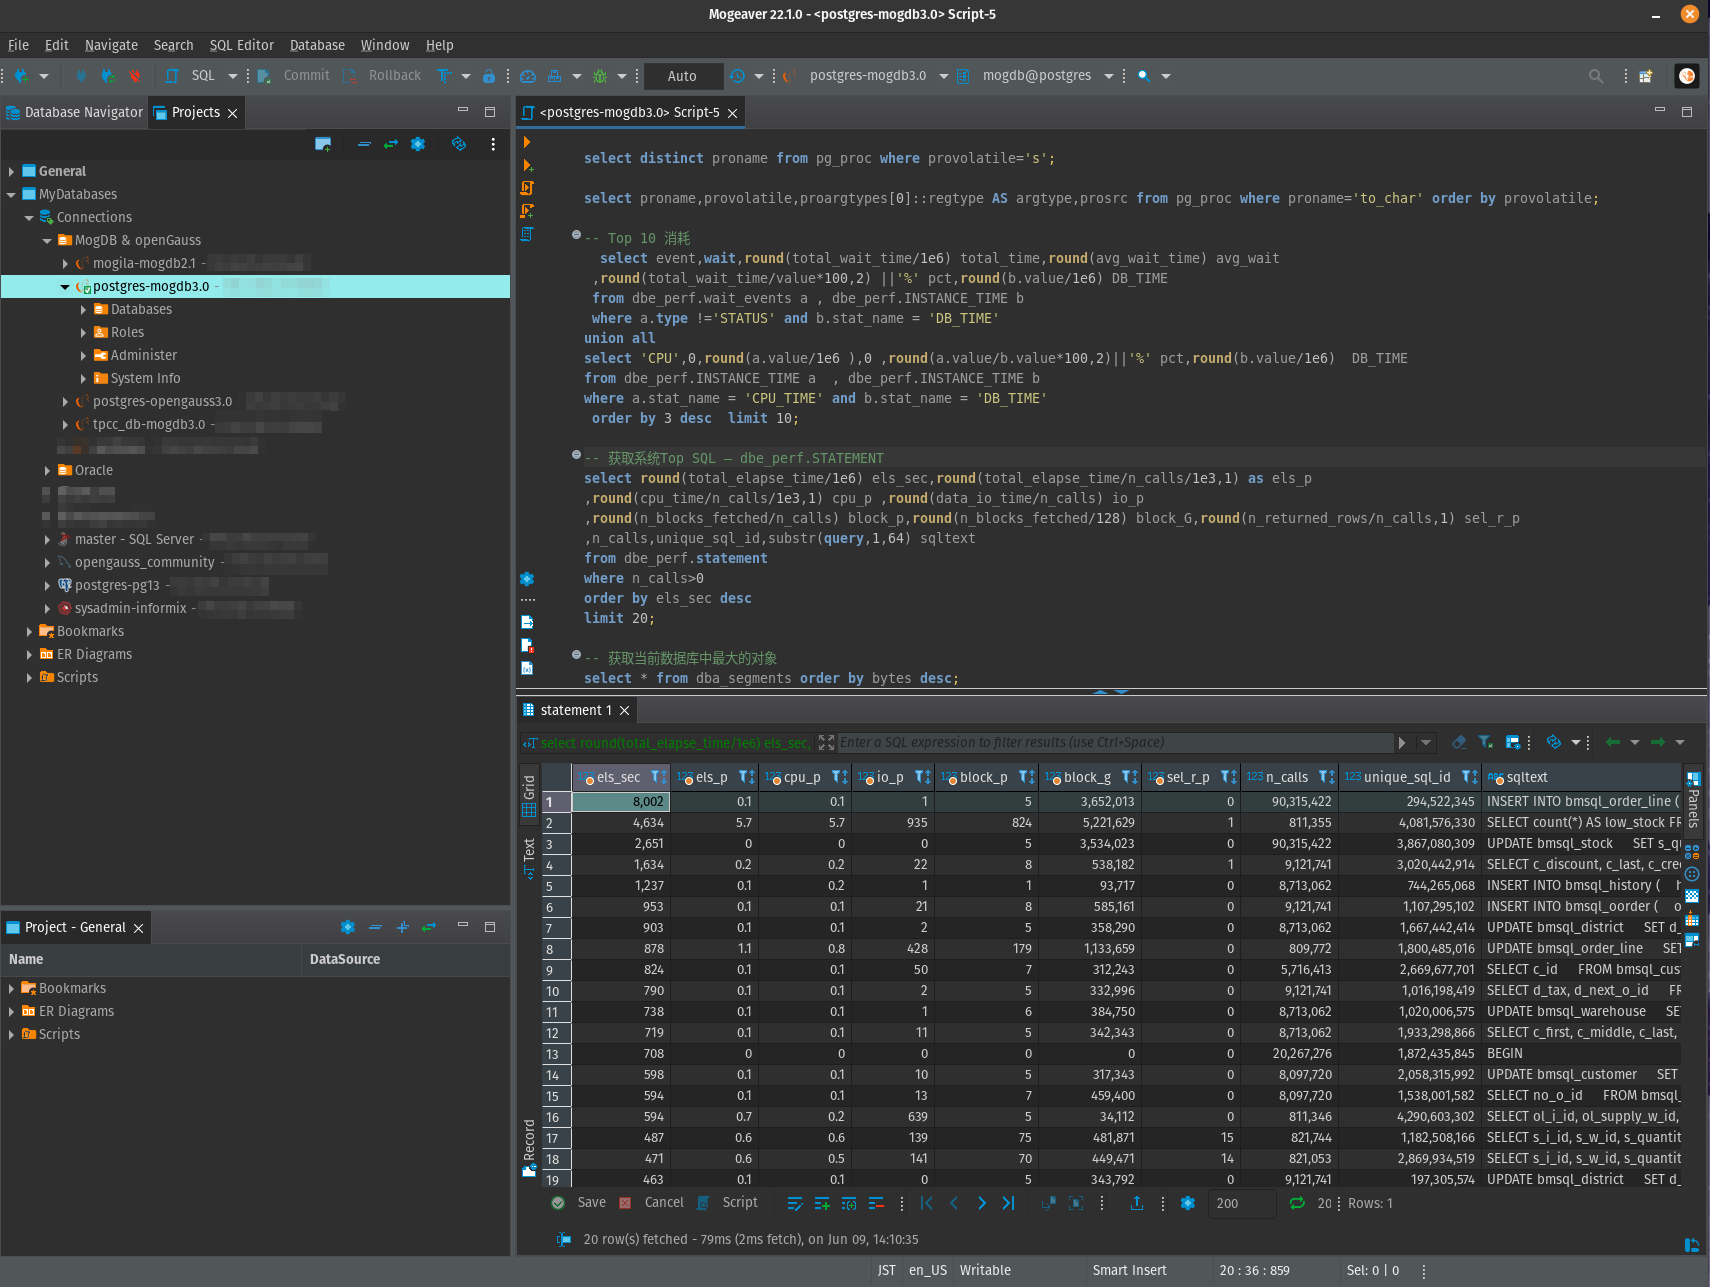
Task: Click the debug bug icon
Action: tap(600, 76)
